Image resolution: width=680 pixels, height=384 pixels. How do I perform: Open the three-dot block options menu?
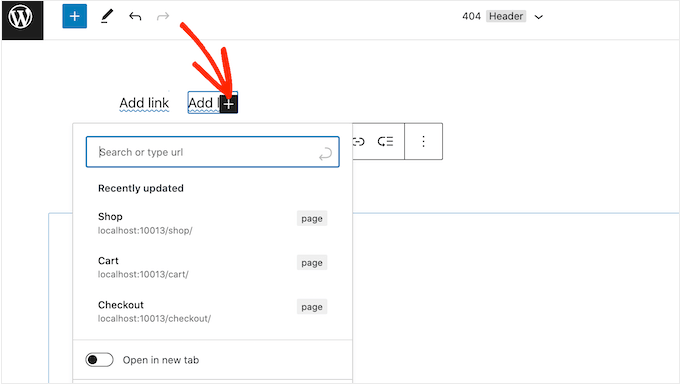point(423,141)
